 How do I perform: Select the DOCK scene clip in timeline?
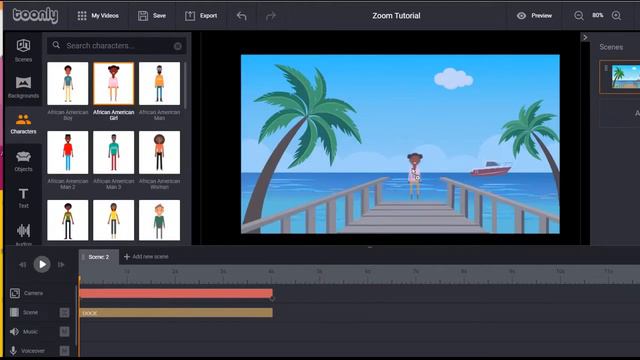176,313
